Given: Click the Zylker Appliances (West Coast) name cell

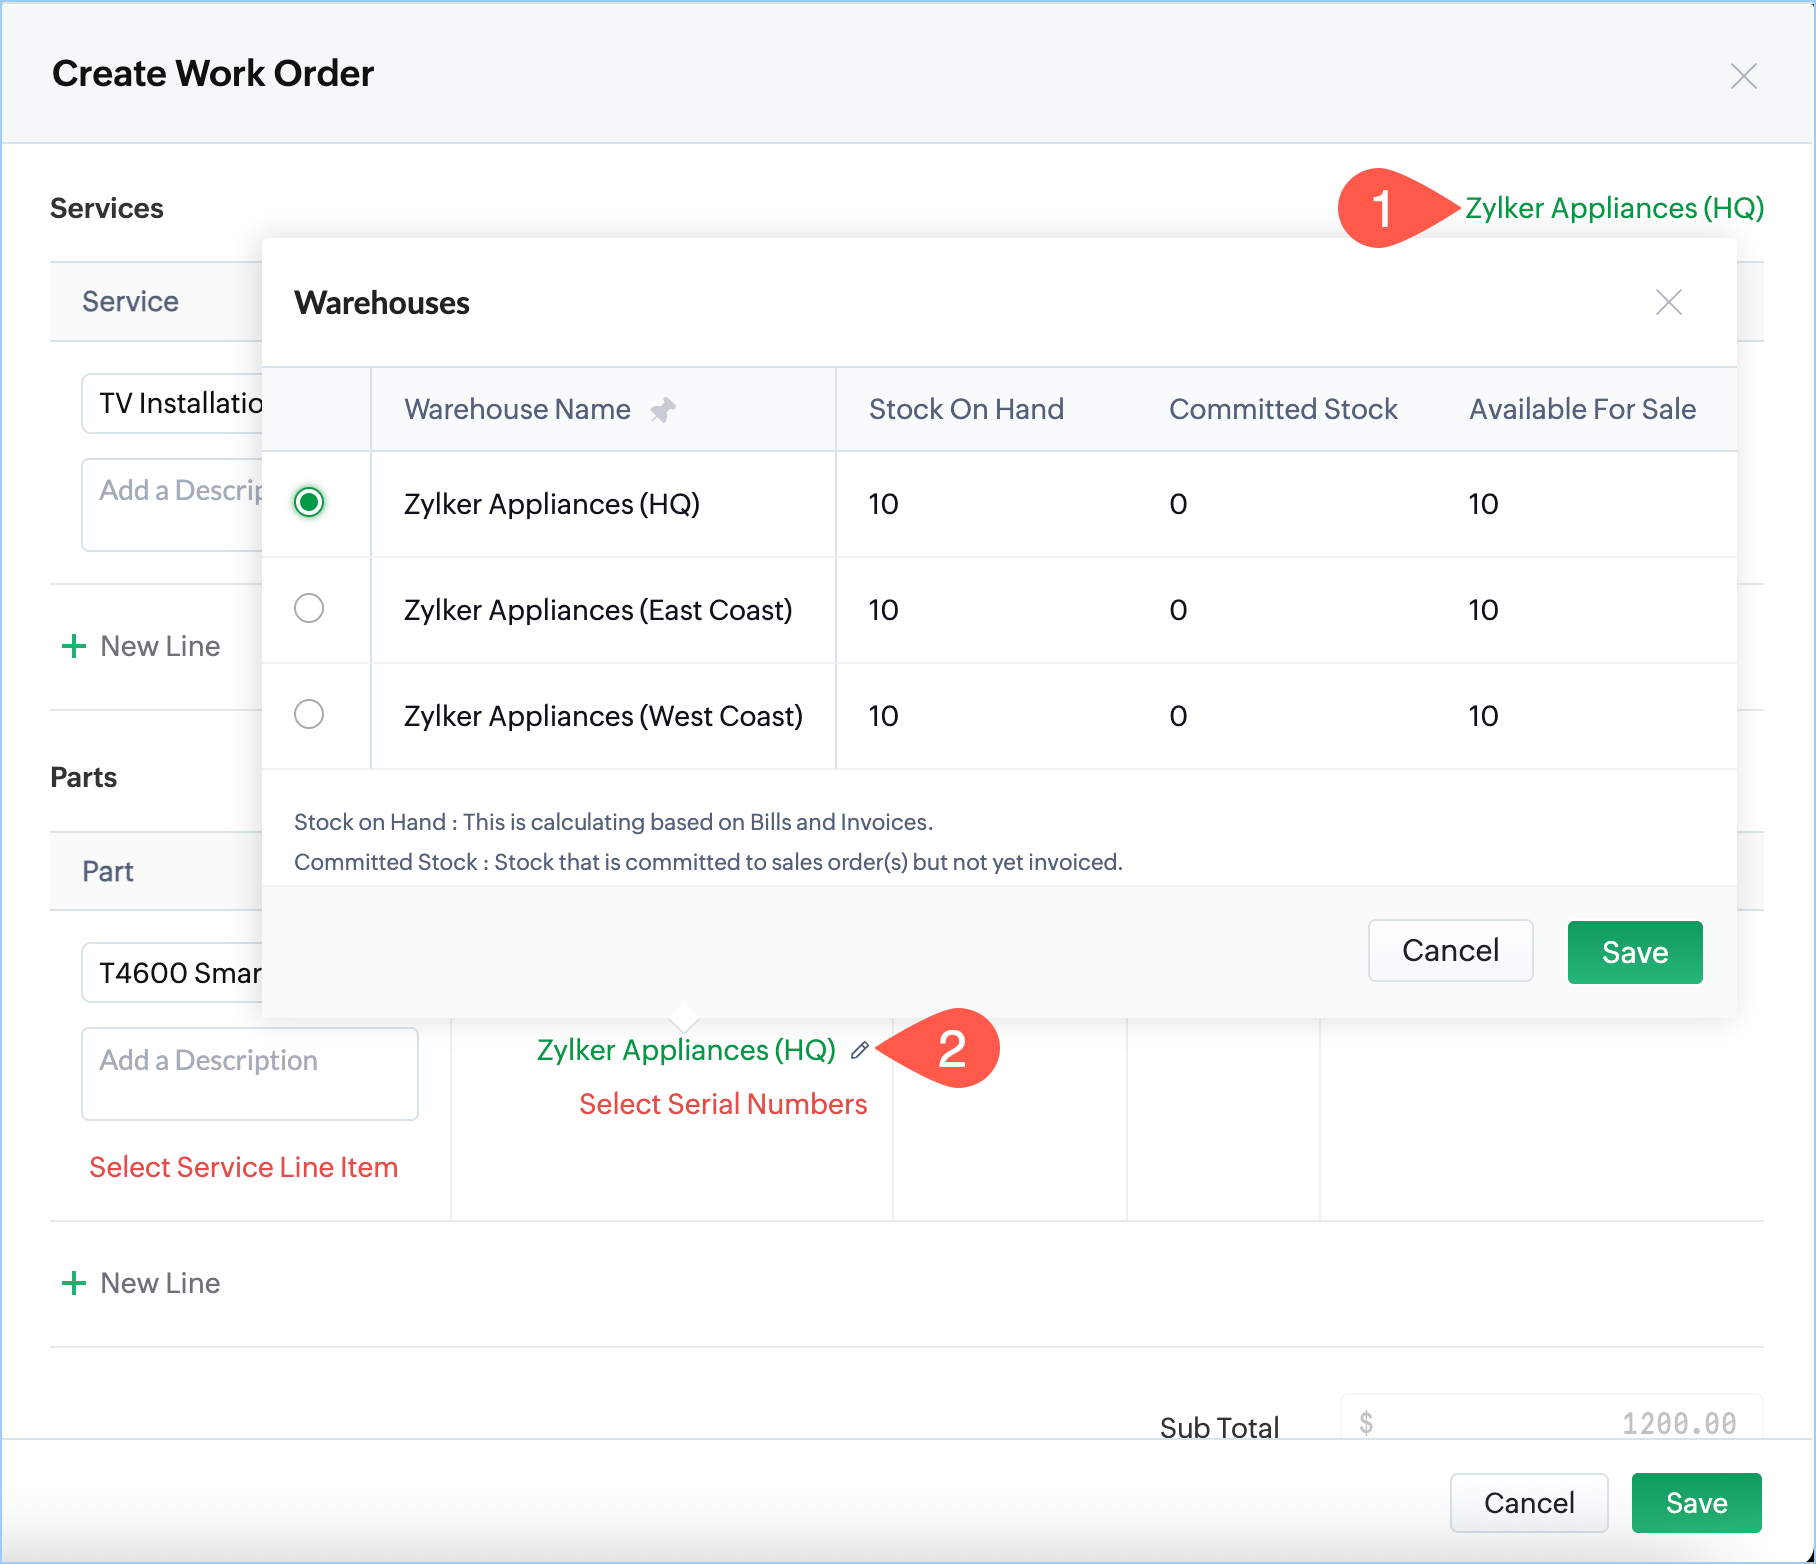Looking at the screenshot, I should [x=603, y=716].
